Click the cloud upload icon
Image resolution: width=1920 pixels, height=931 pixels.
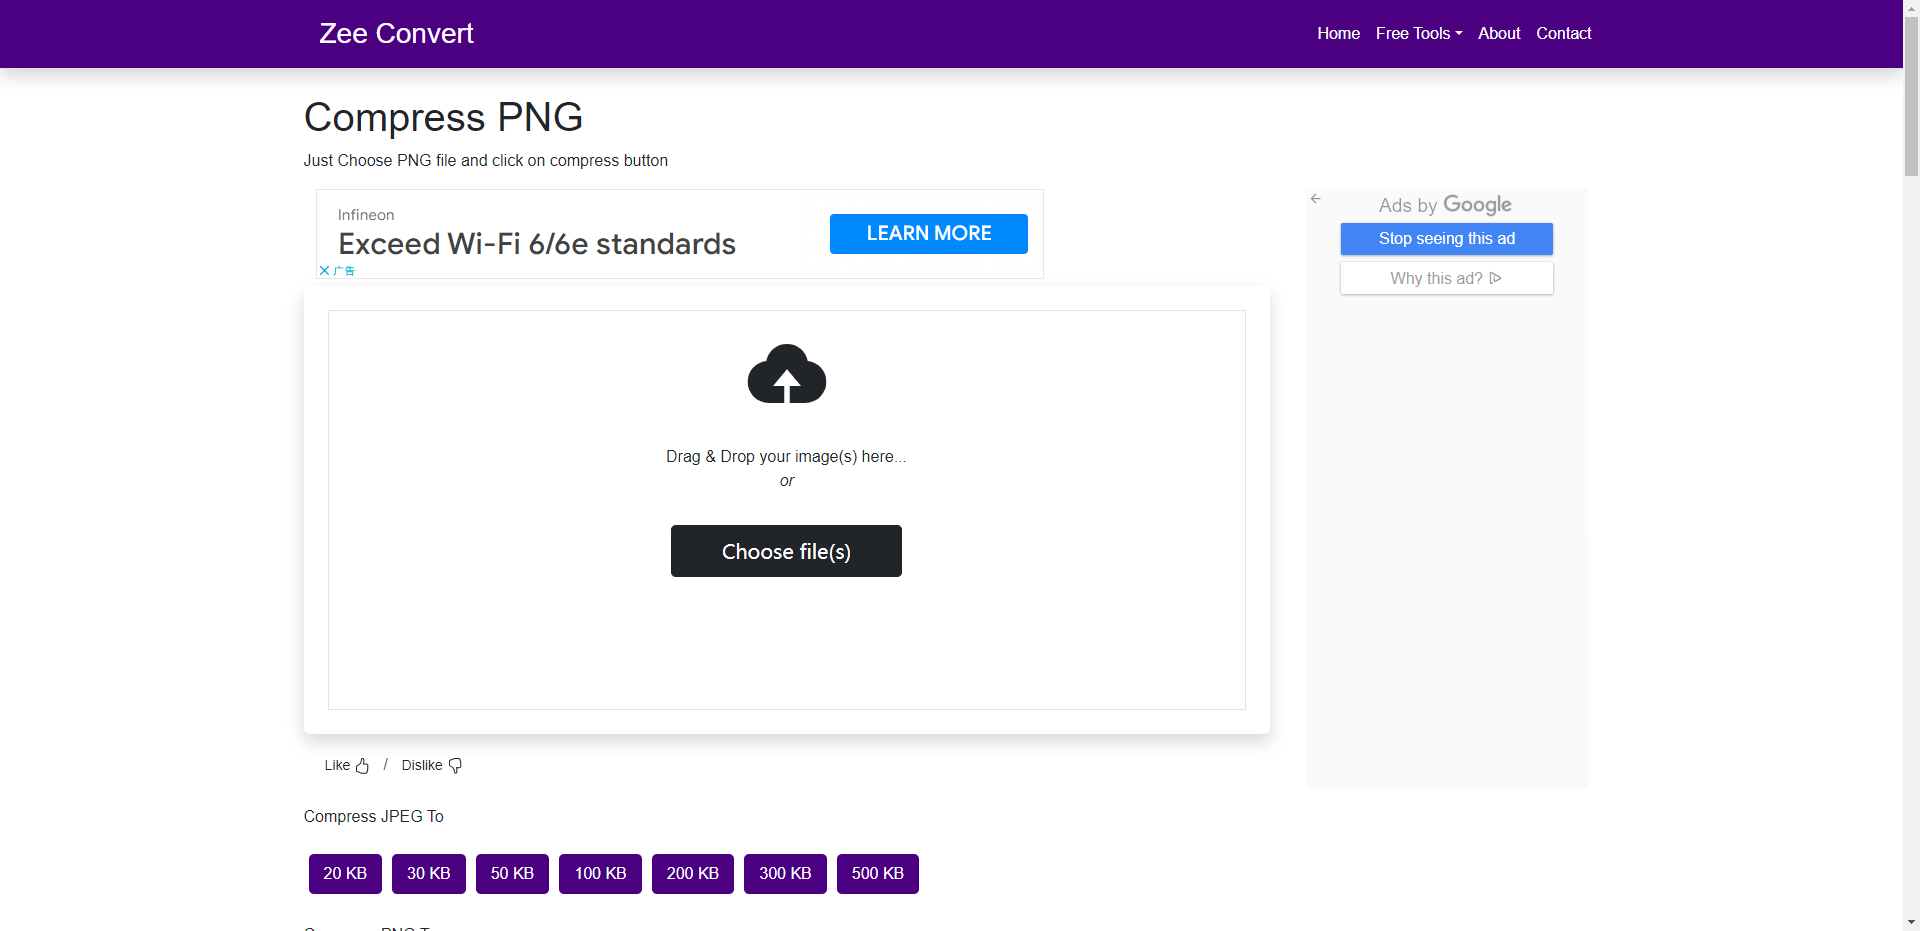787,375
